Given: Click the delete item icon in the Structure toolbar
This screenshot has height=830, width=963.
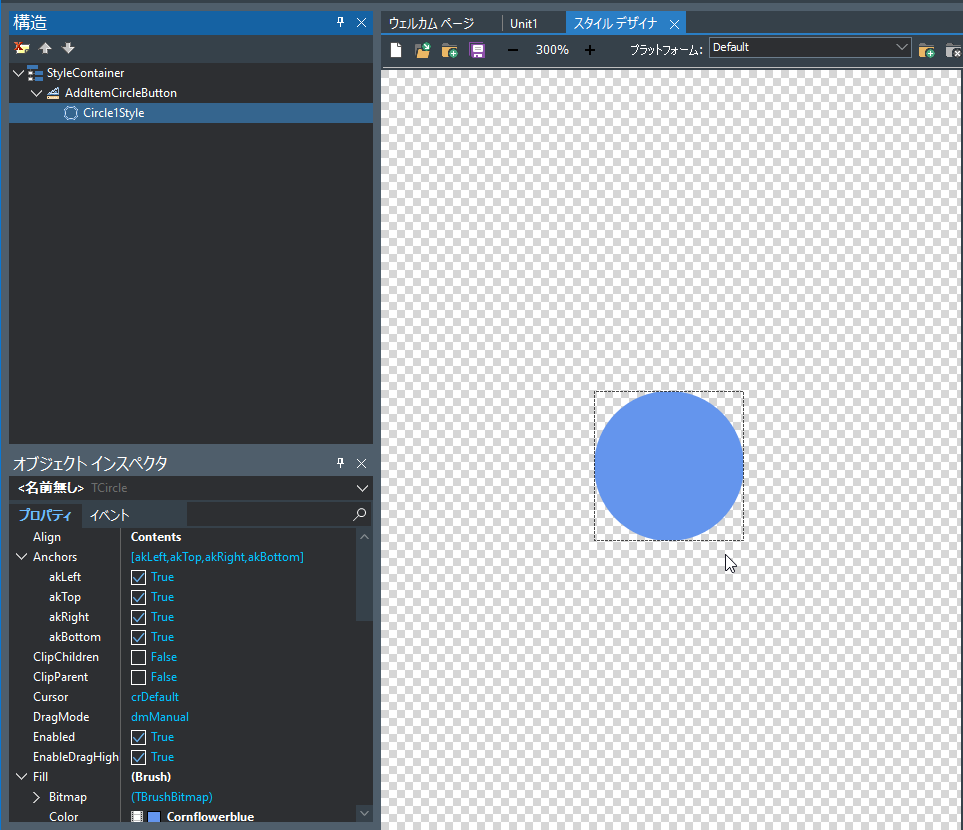Looking at the screenshot, I should (22, 48).
